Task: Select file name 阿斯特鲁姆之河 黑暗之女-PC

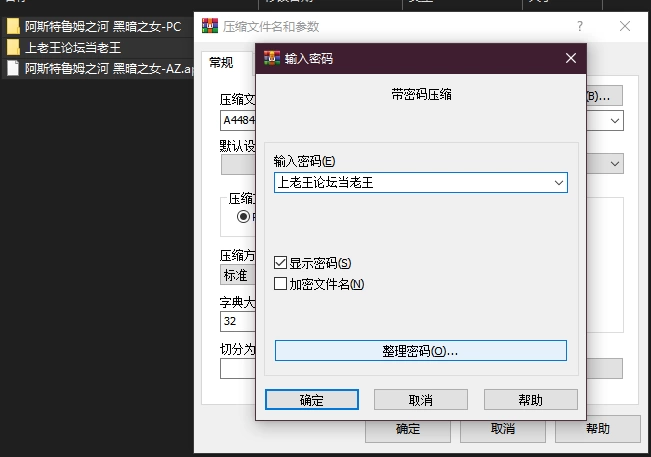Action: pyautogui.click(x=103, y=27)
